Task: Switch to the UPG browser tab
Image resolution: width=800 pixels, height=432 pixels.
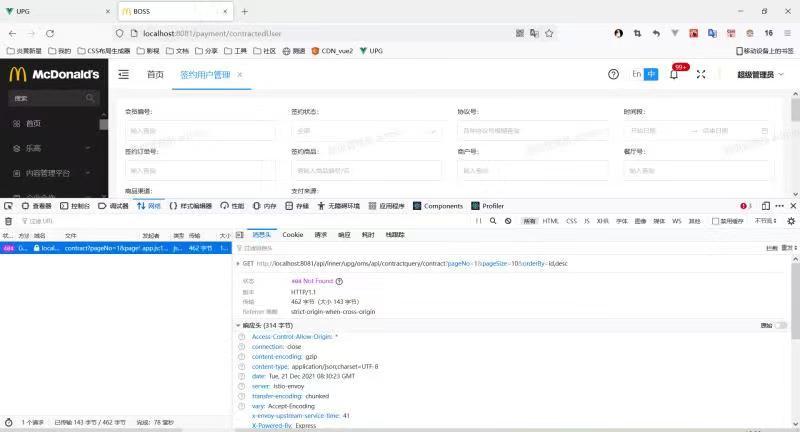Action: 57,11
